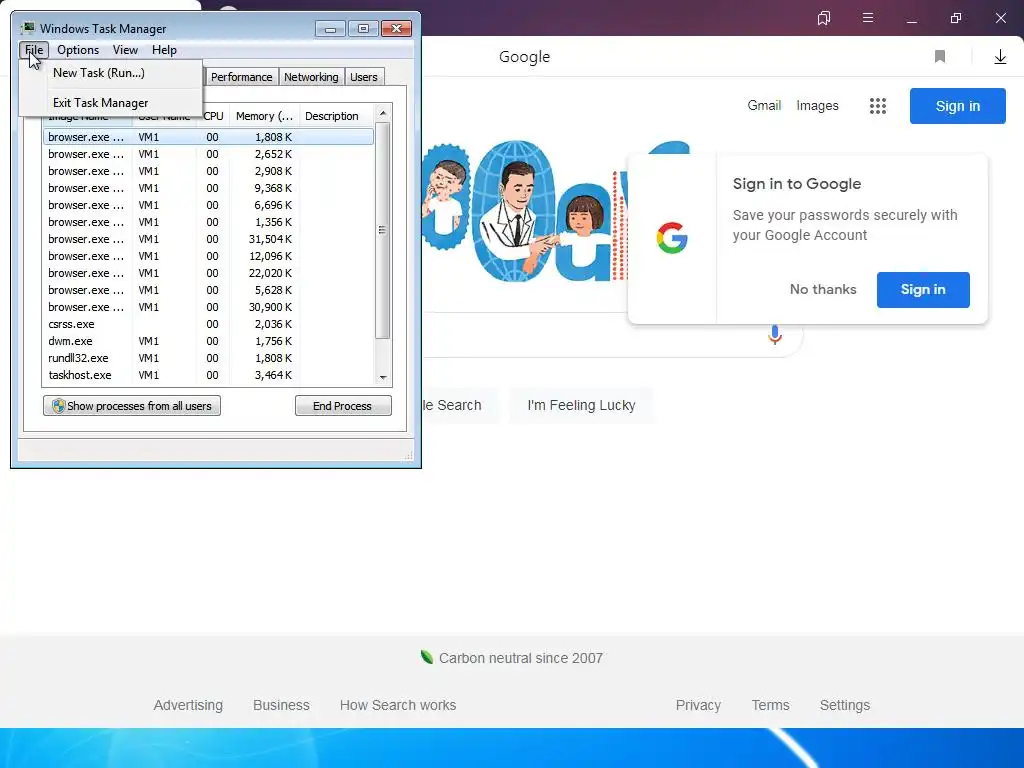This screenshot has width=1024, height=768.
Task: Click the Google page title in address bar
Action: point(524,57)
